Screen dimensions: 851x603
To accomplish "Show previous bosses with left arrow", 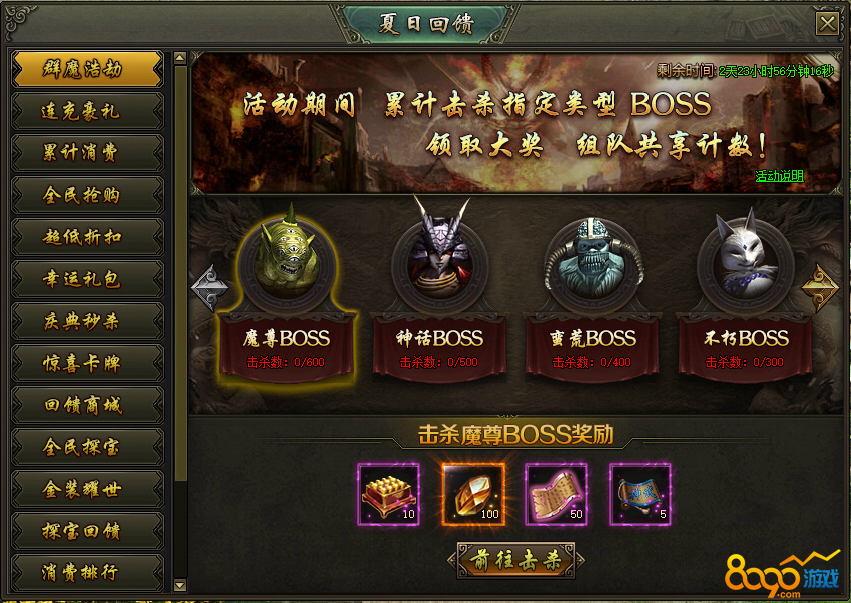I will pyautogui.click(x=209, y=287).
